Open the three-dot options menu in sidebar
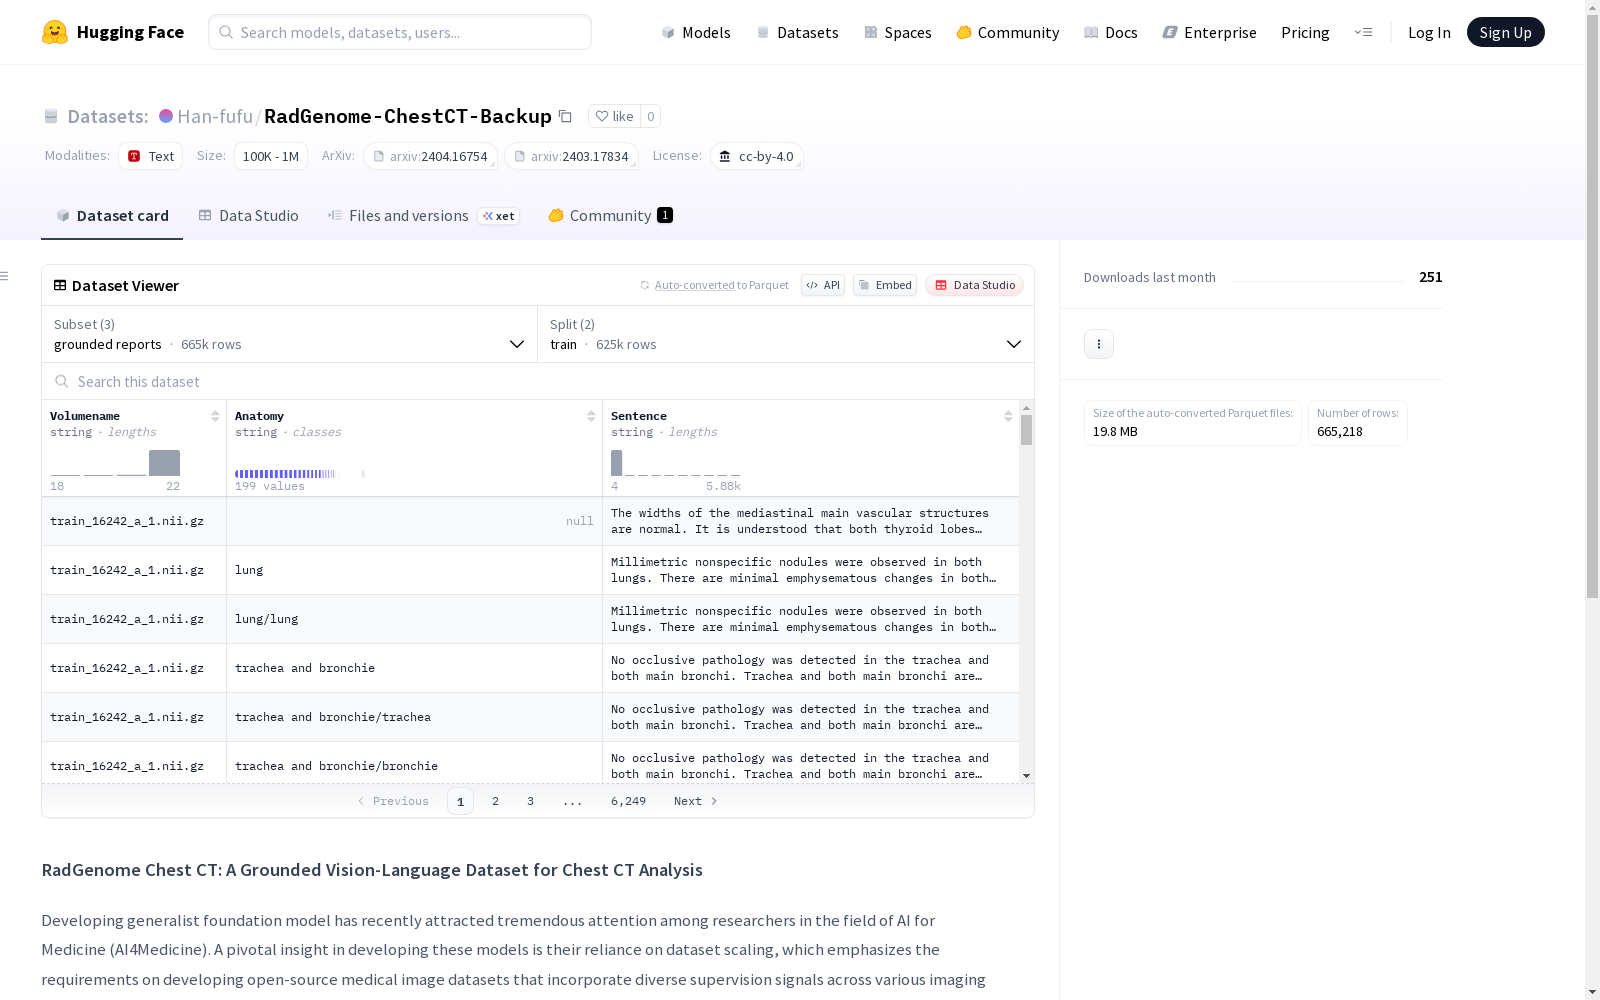 coord(1099,344)
